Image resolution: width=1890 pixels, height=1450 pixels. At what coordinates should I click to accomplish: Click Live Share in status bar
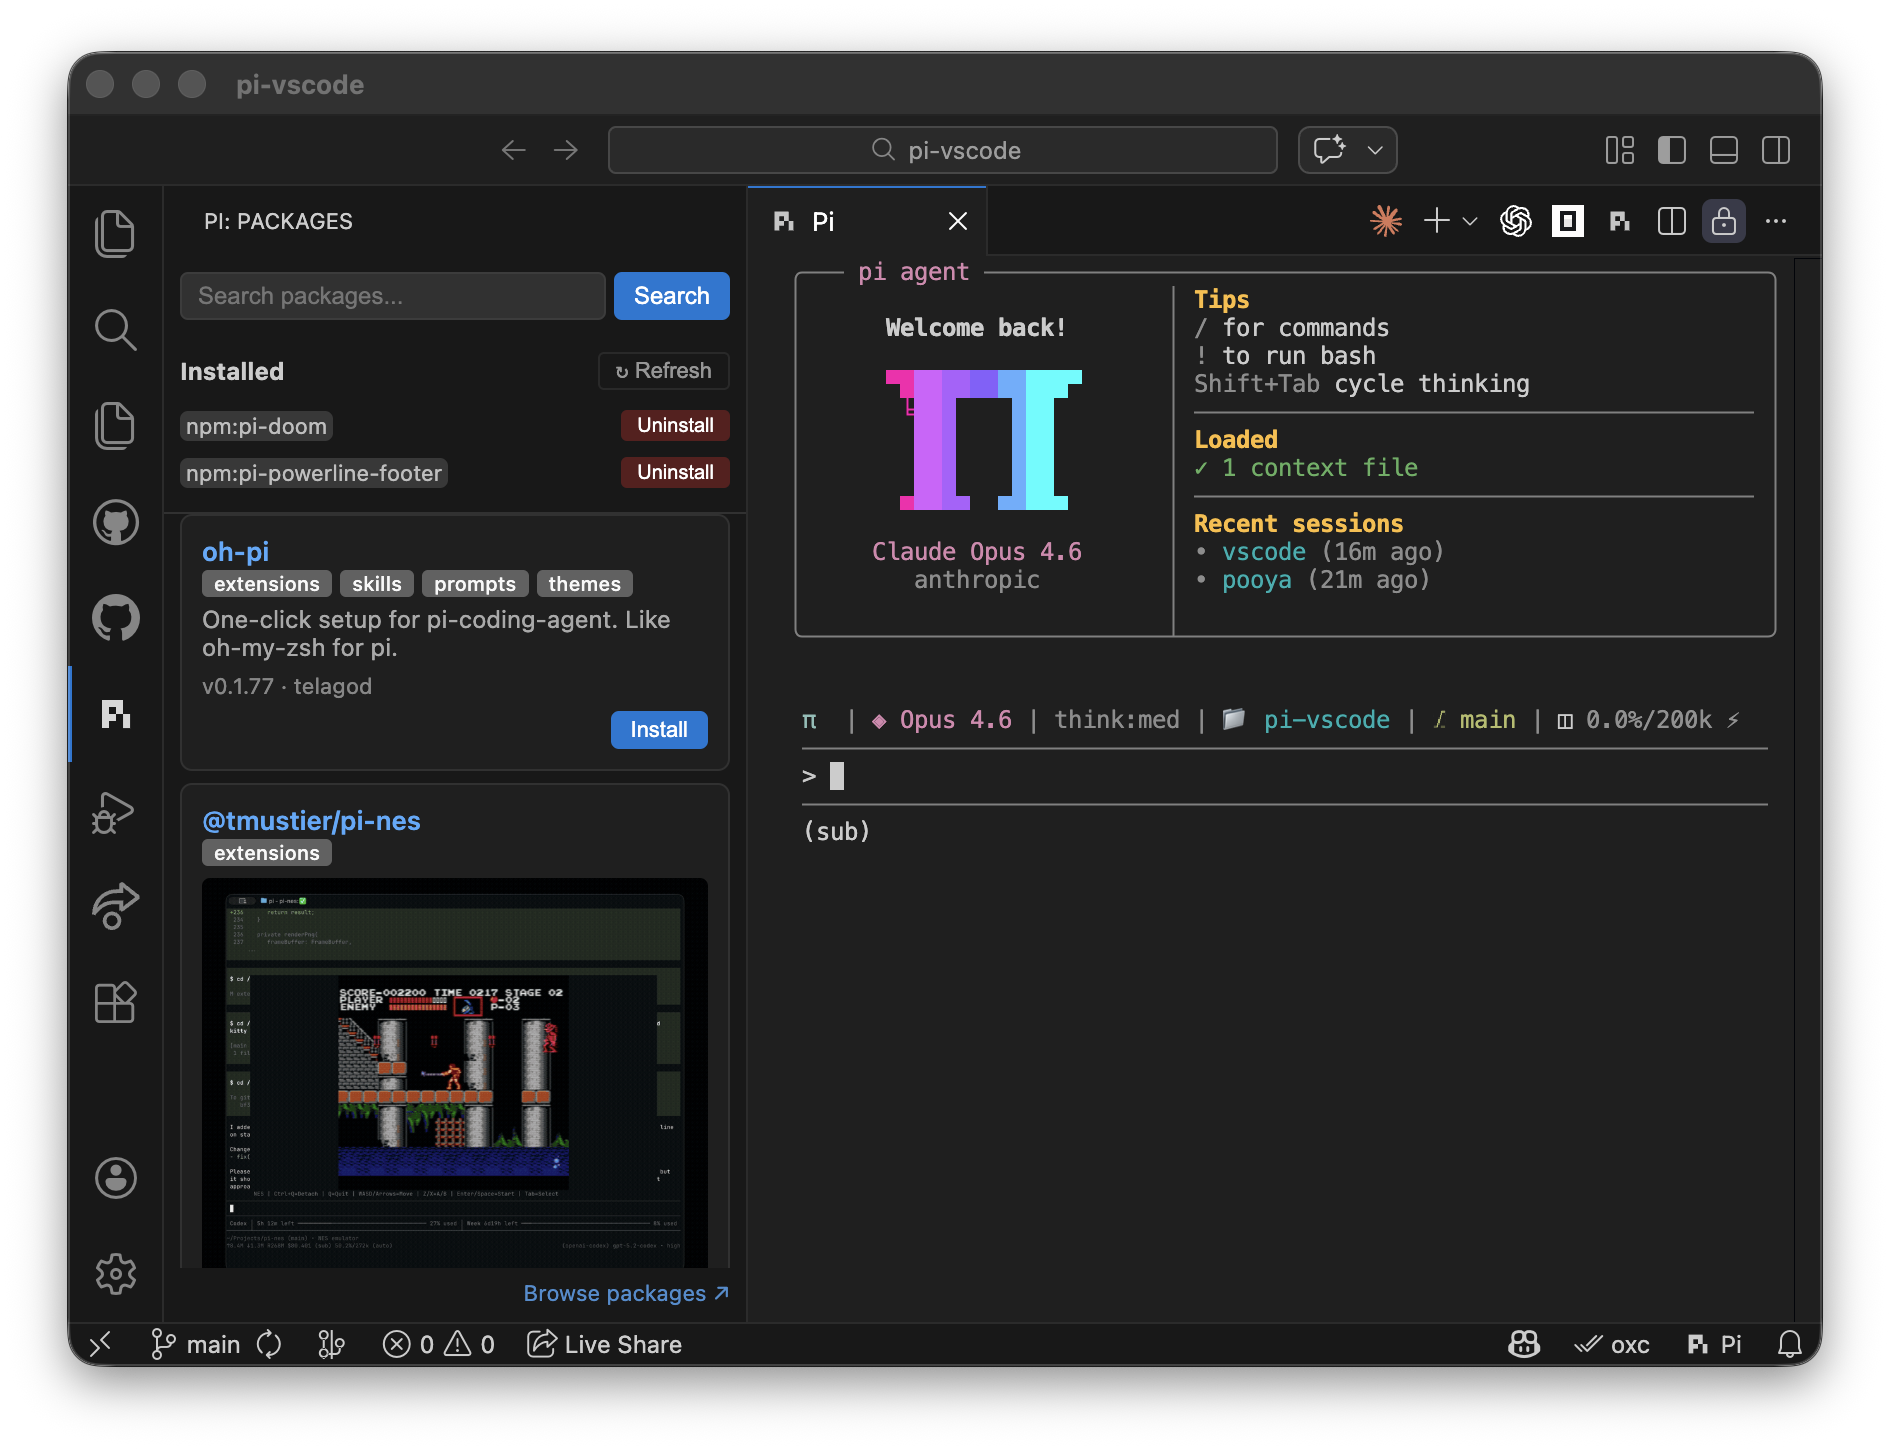[x=605, y=1344]
